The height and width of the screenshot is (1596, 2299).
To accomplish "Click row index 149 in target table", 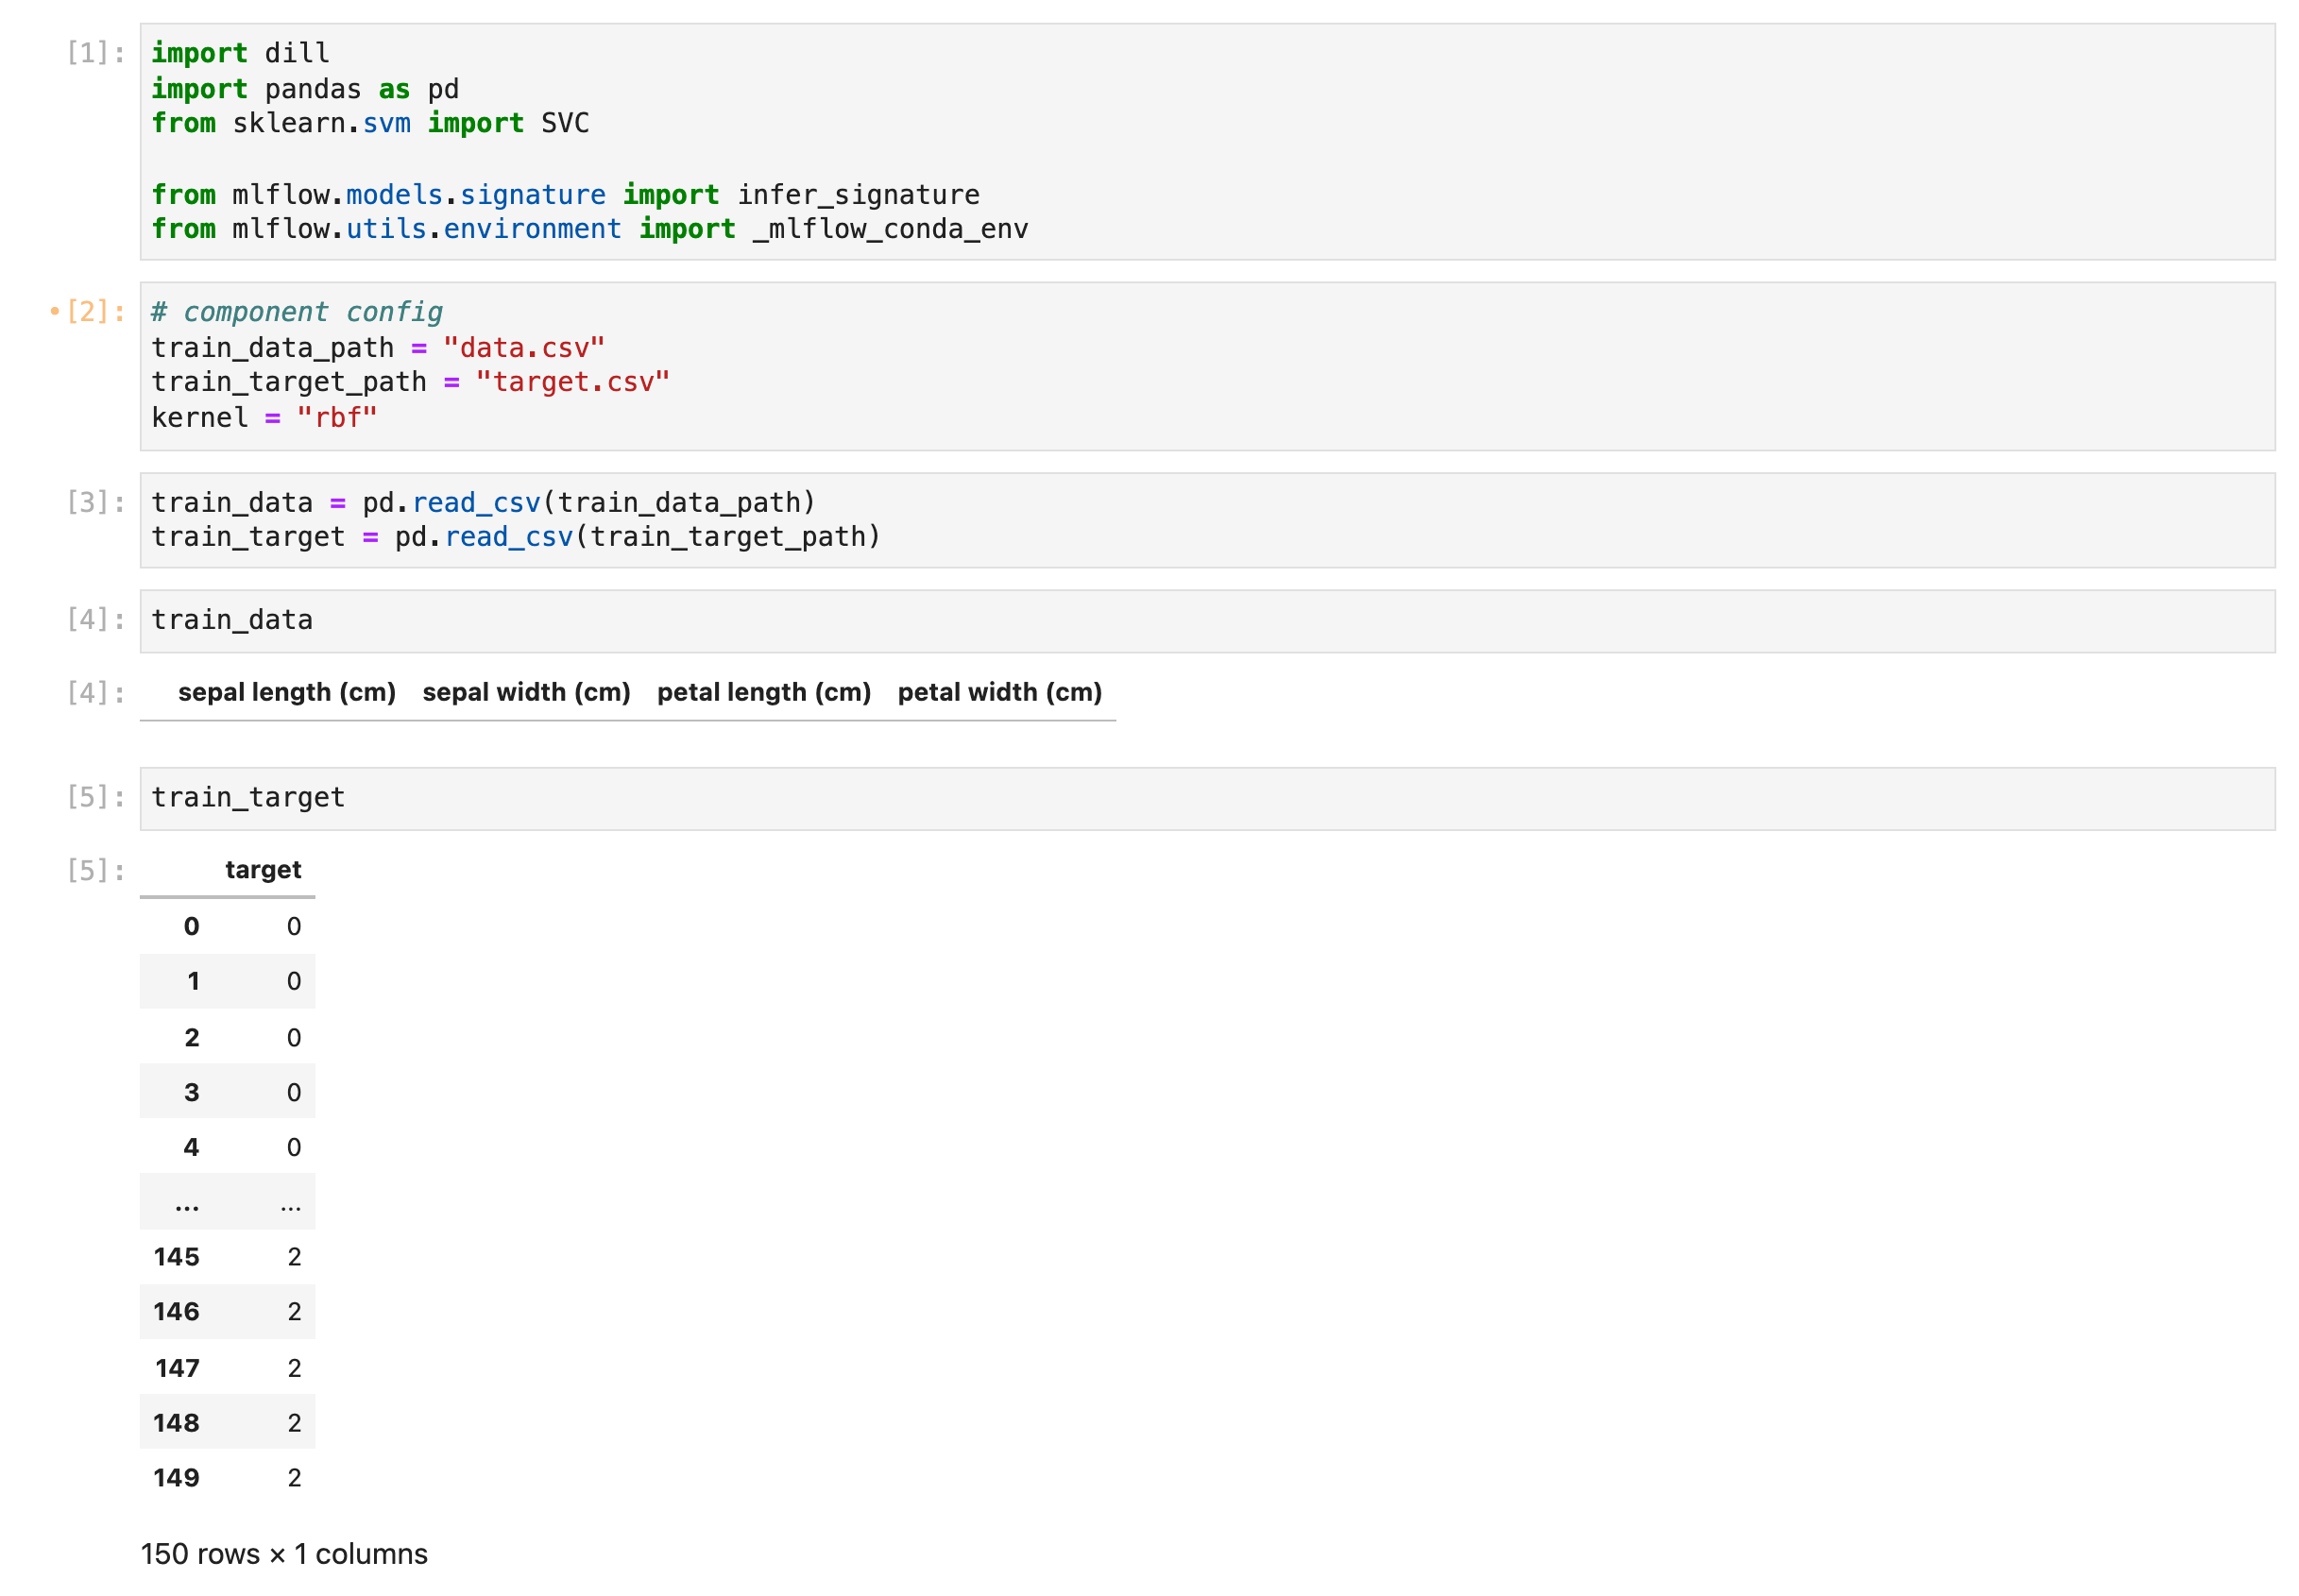I will (x=177, y=1478).
